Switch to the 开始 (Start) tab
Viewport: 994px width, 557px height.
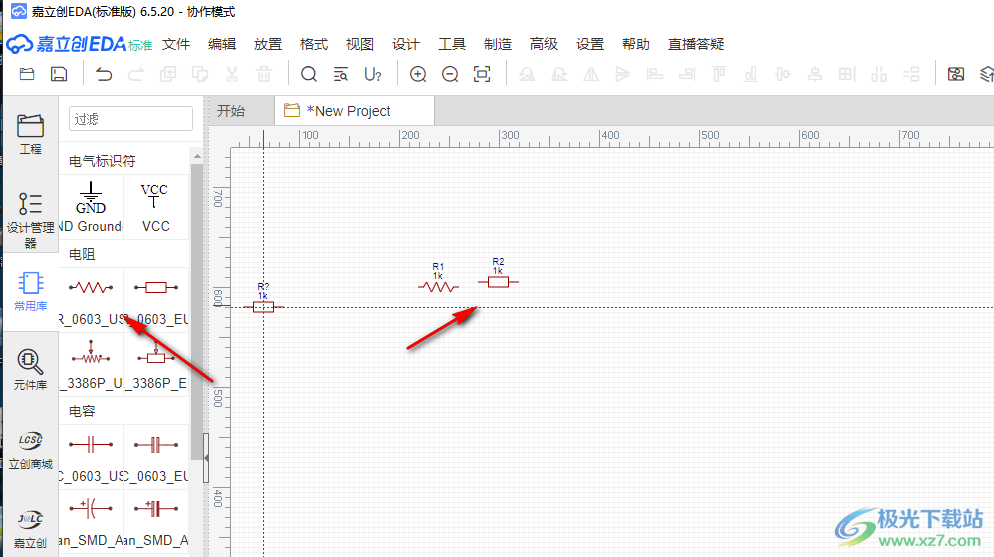click(x=231, y=111)
